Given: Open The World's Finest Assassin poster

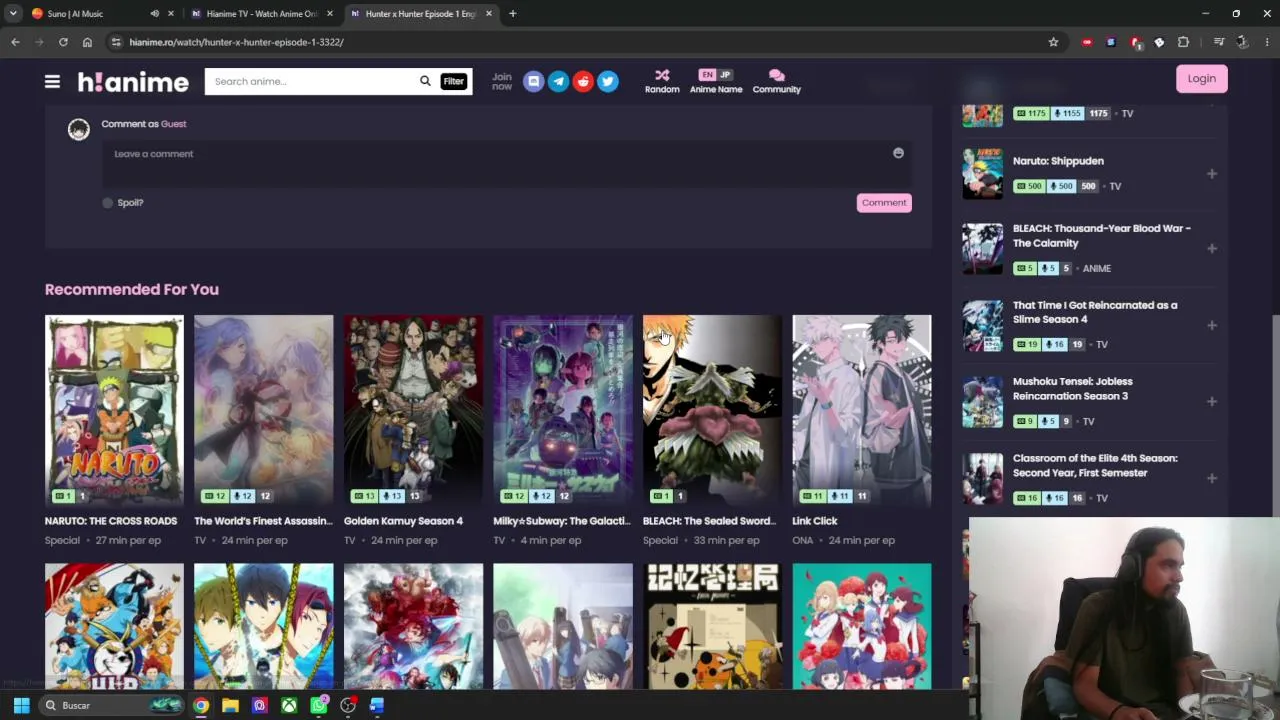Looking at the screenshot, I should [x=264, y=410].
